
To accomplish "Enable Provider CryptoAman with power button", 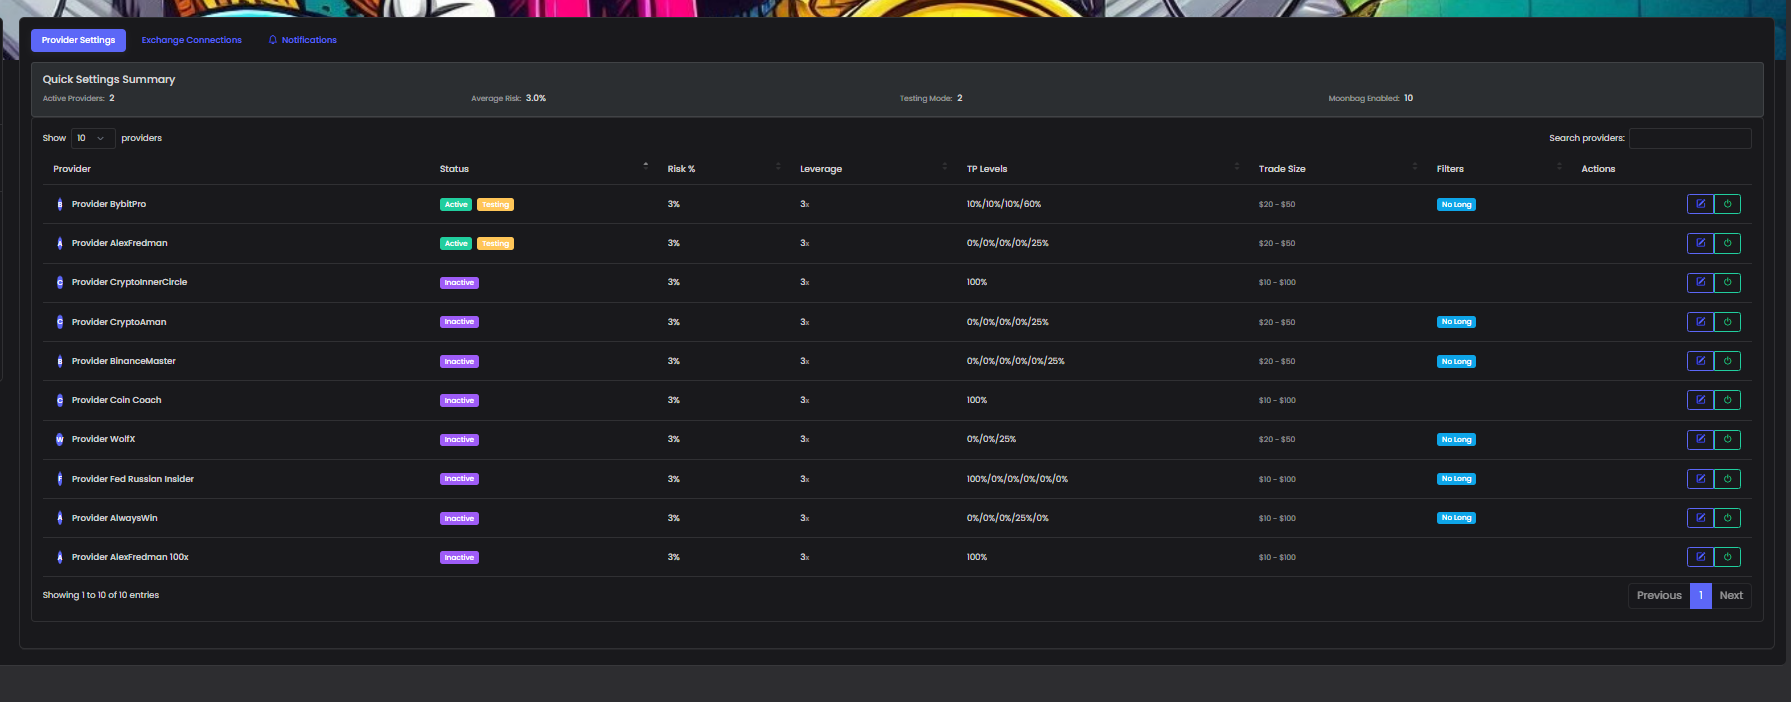I will coord(1727,322).
